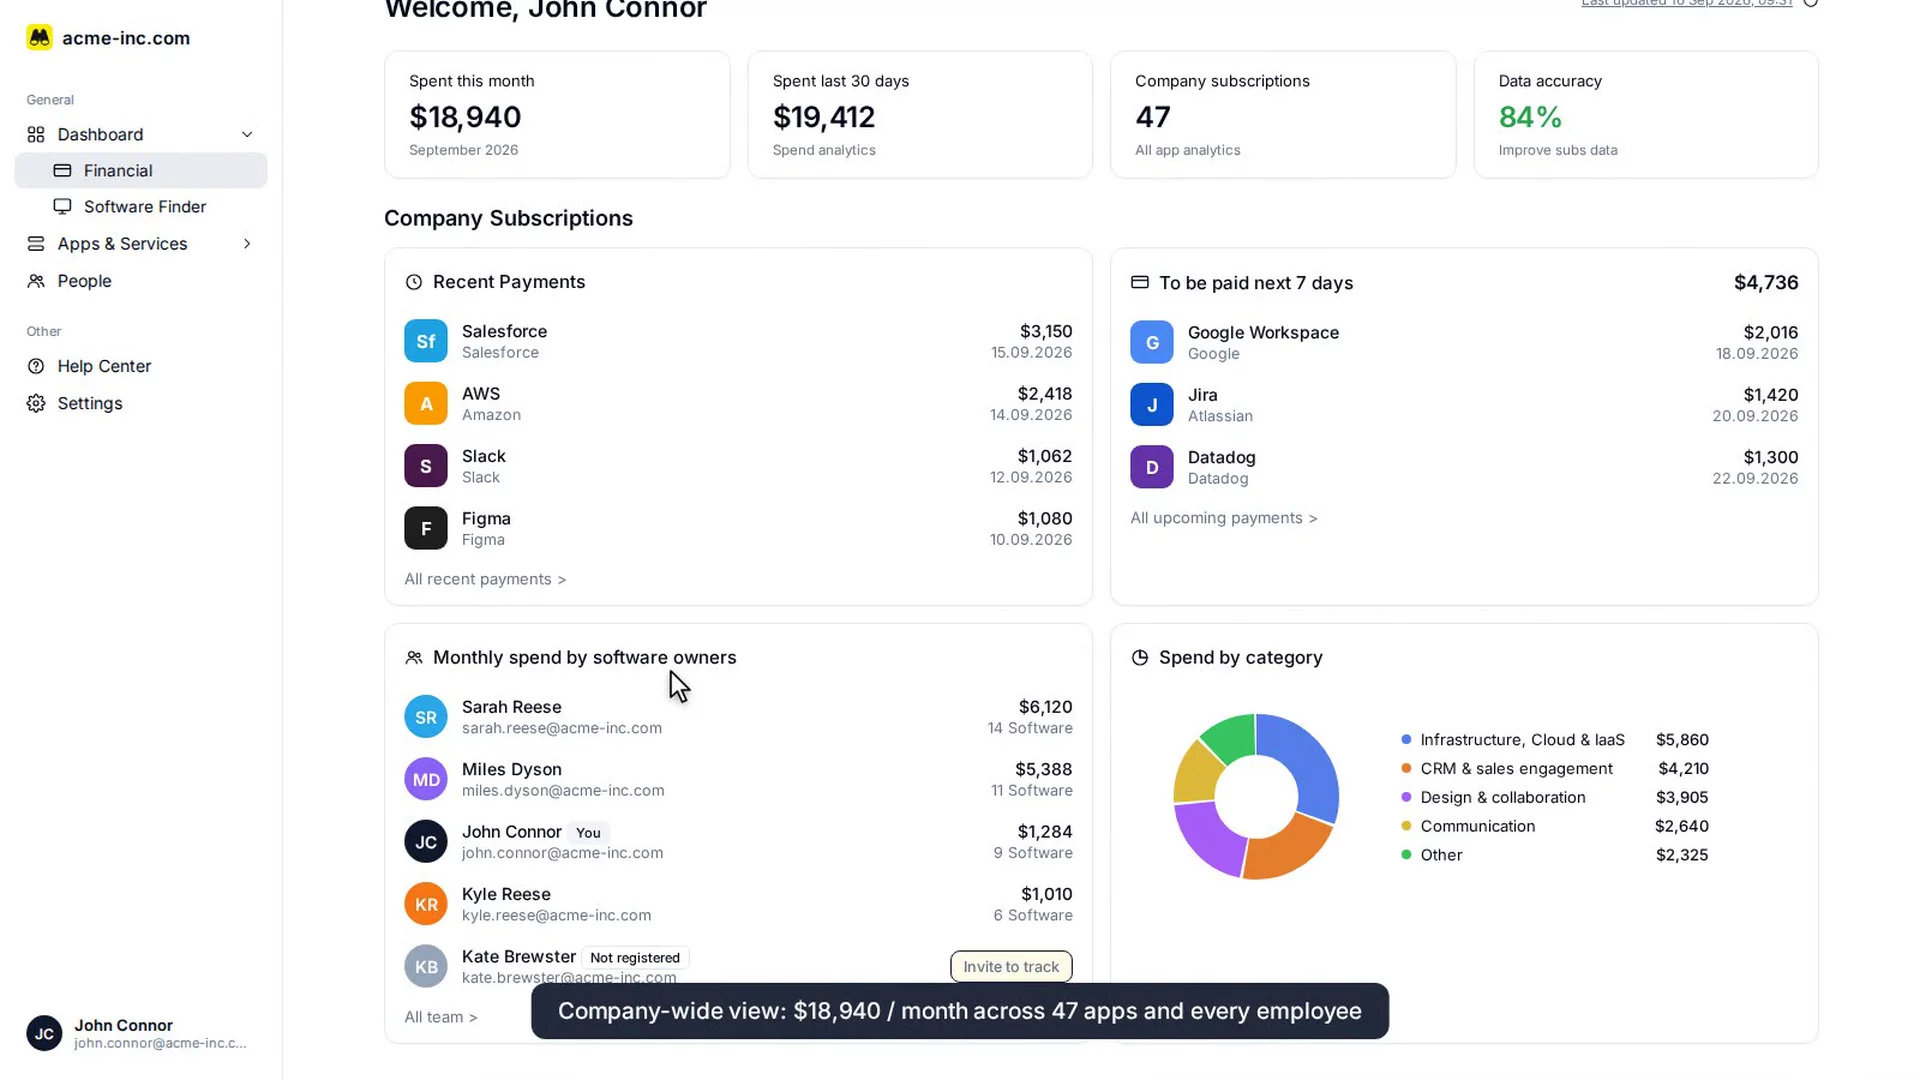The image size is (1920, 1080).
Task: Click the Salesforce Sf app icon
Action: pos(426,341)
